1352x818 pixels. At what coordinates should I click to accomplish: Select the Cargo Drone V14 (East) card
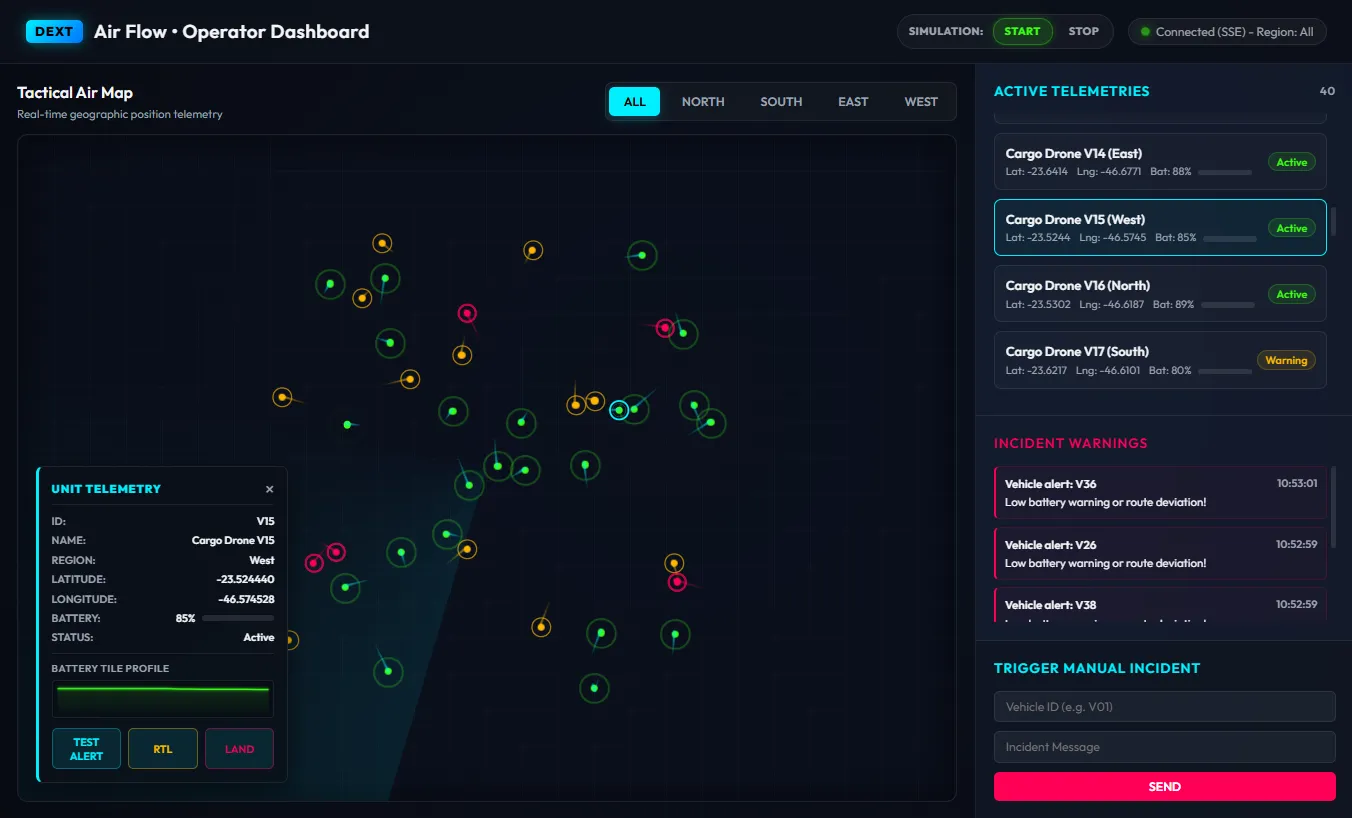(x=1160, y=161)
